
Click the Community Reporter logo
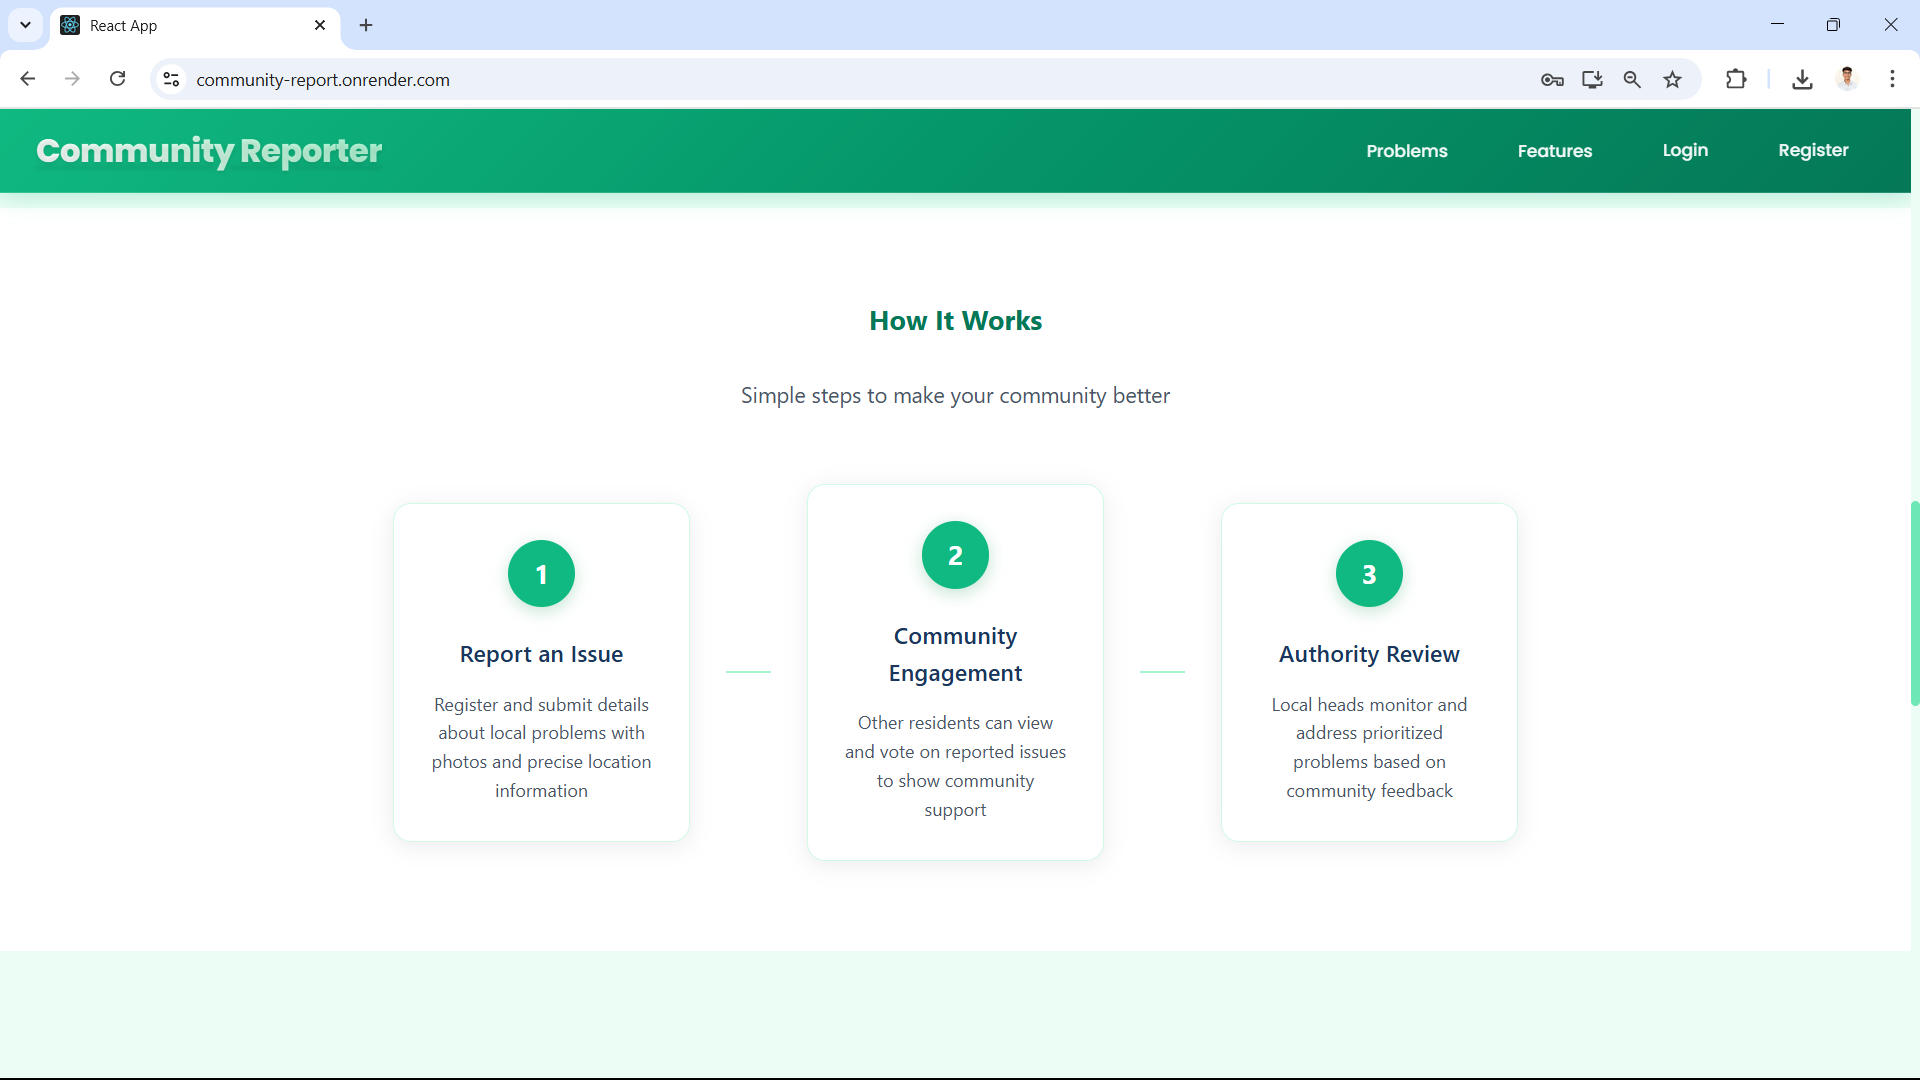click(209, 151)
